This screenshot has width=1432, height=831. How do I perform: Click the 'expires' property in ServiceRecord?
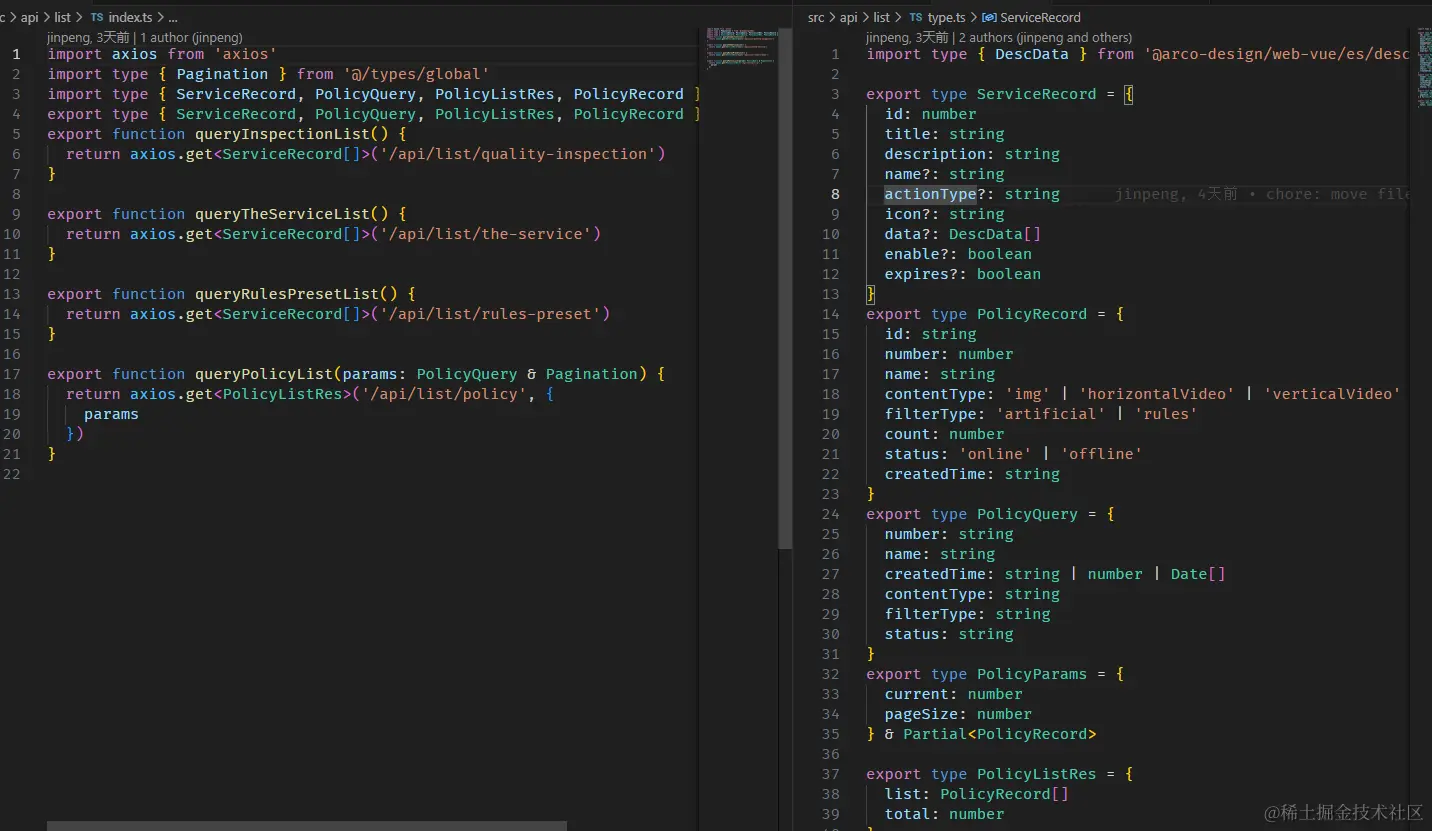[916, 274]
